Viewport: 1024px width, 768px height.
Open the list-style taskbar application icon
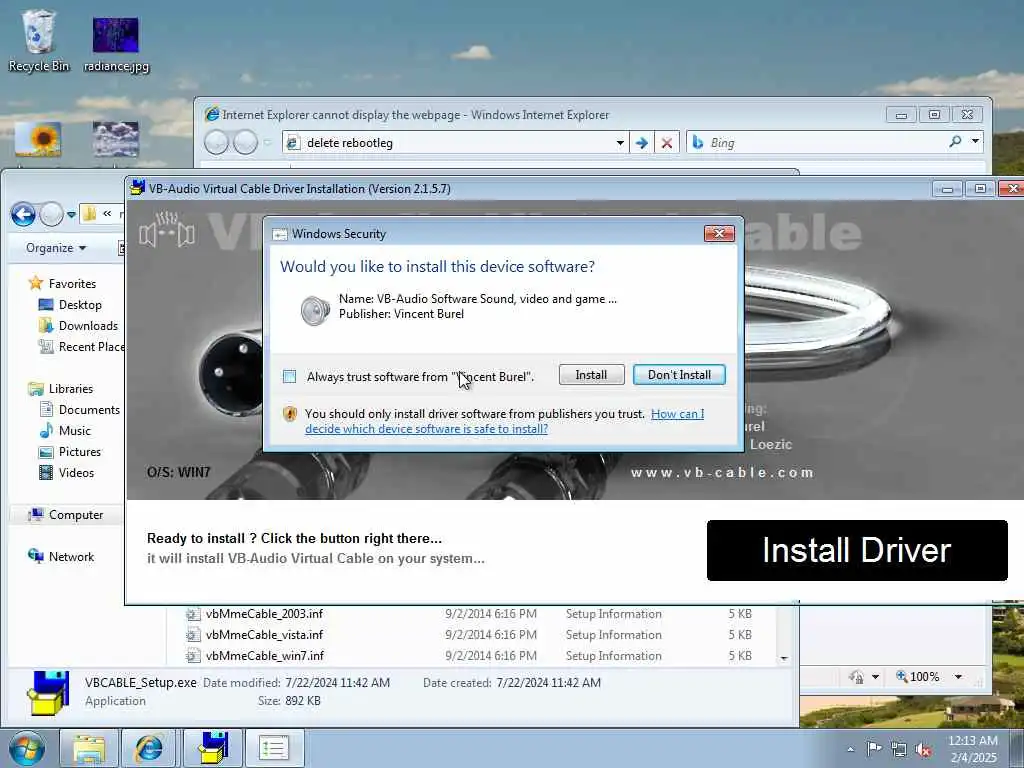pos(274,748)
